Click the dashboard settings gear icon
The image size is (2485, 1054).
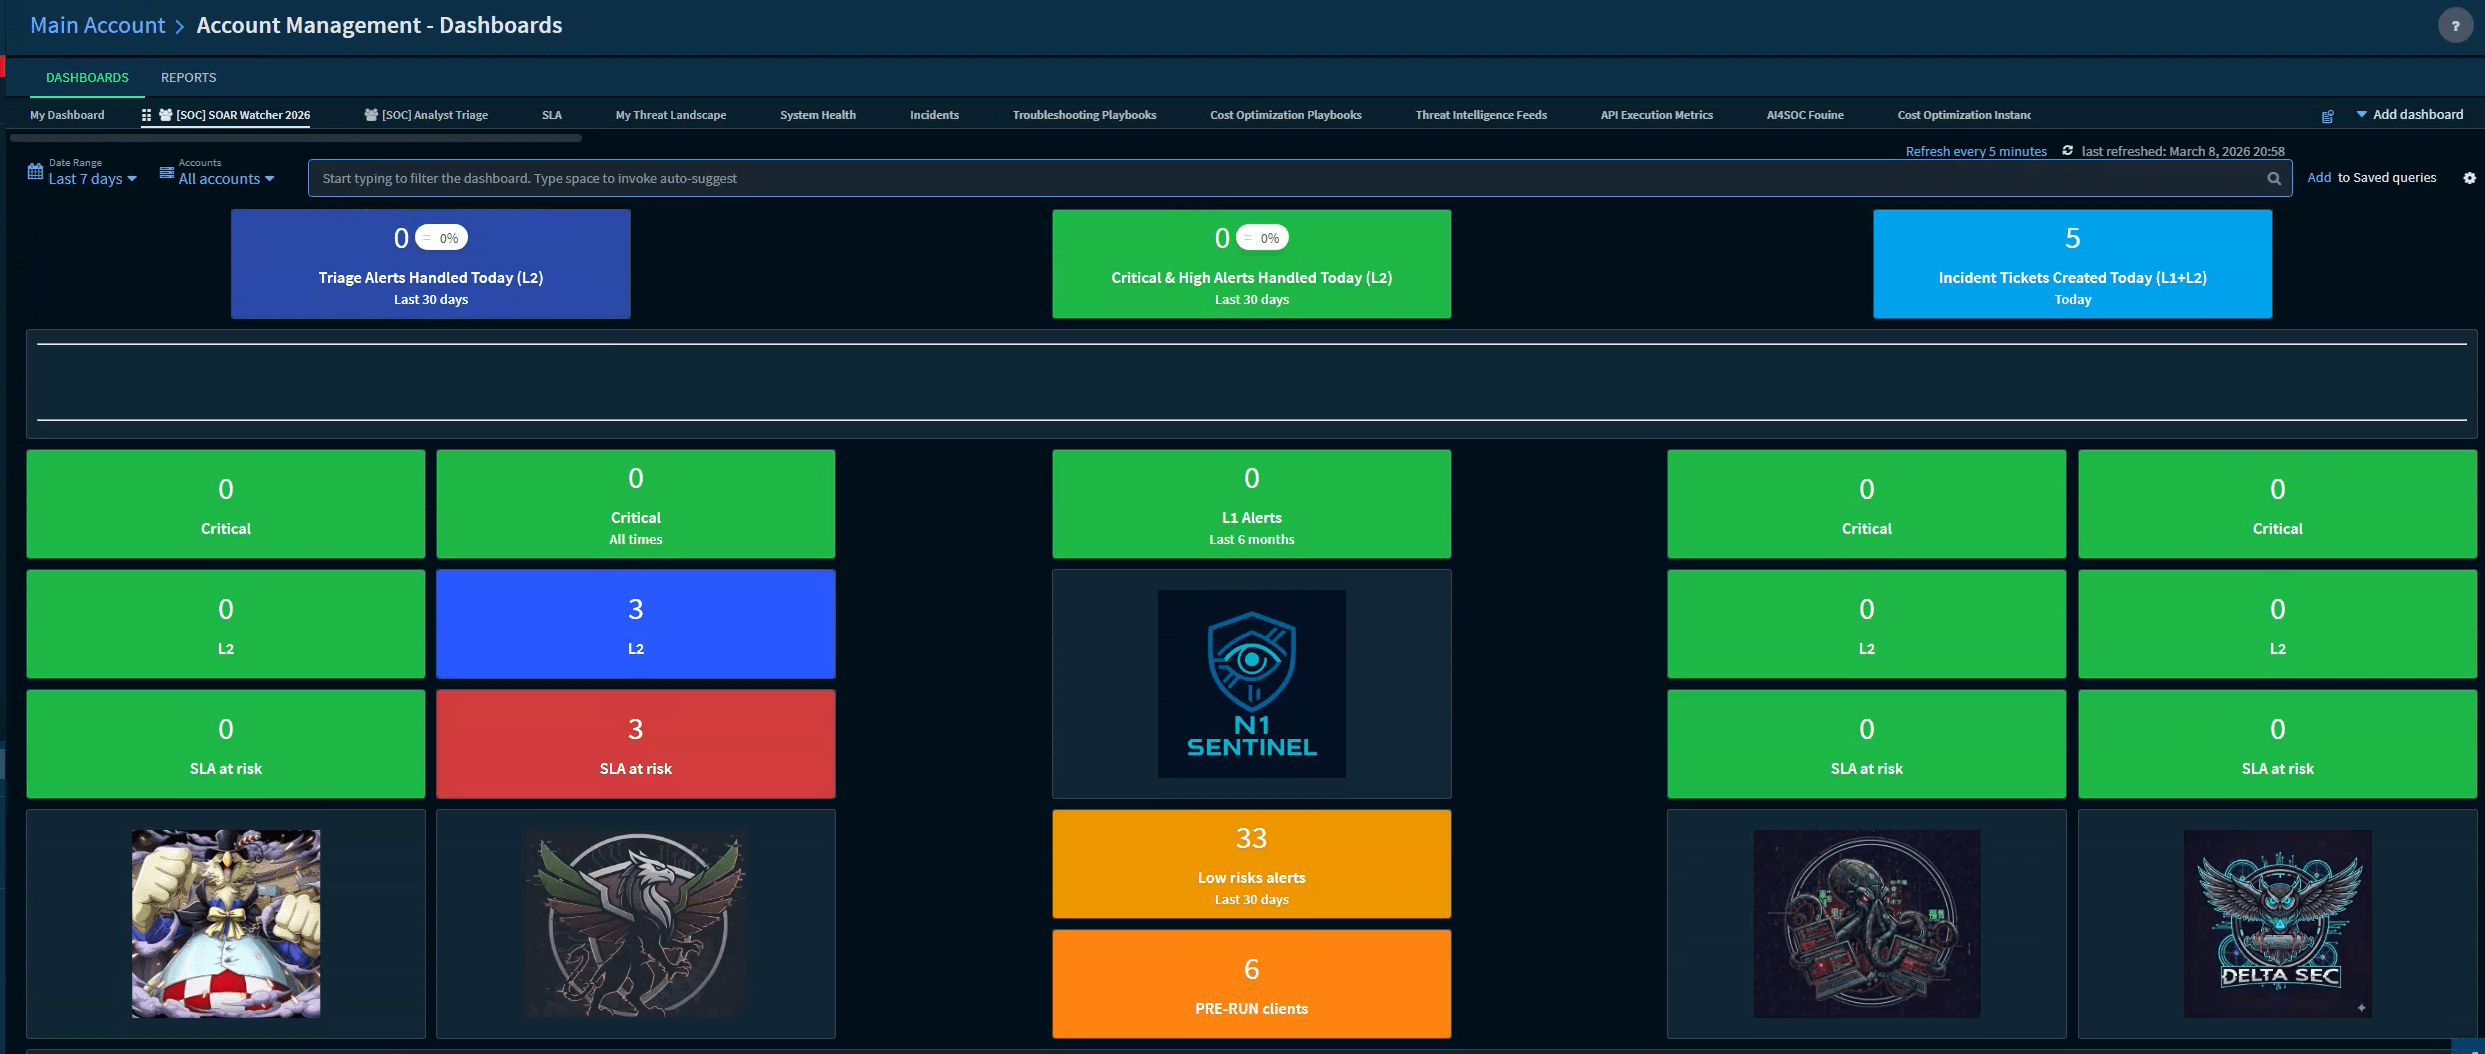tap(2469, 178)
